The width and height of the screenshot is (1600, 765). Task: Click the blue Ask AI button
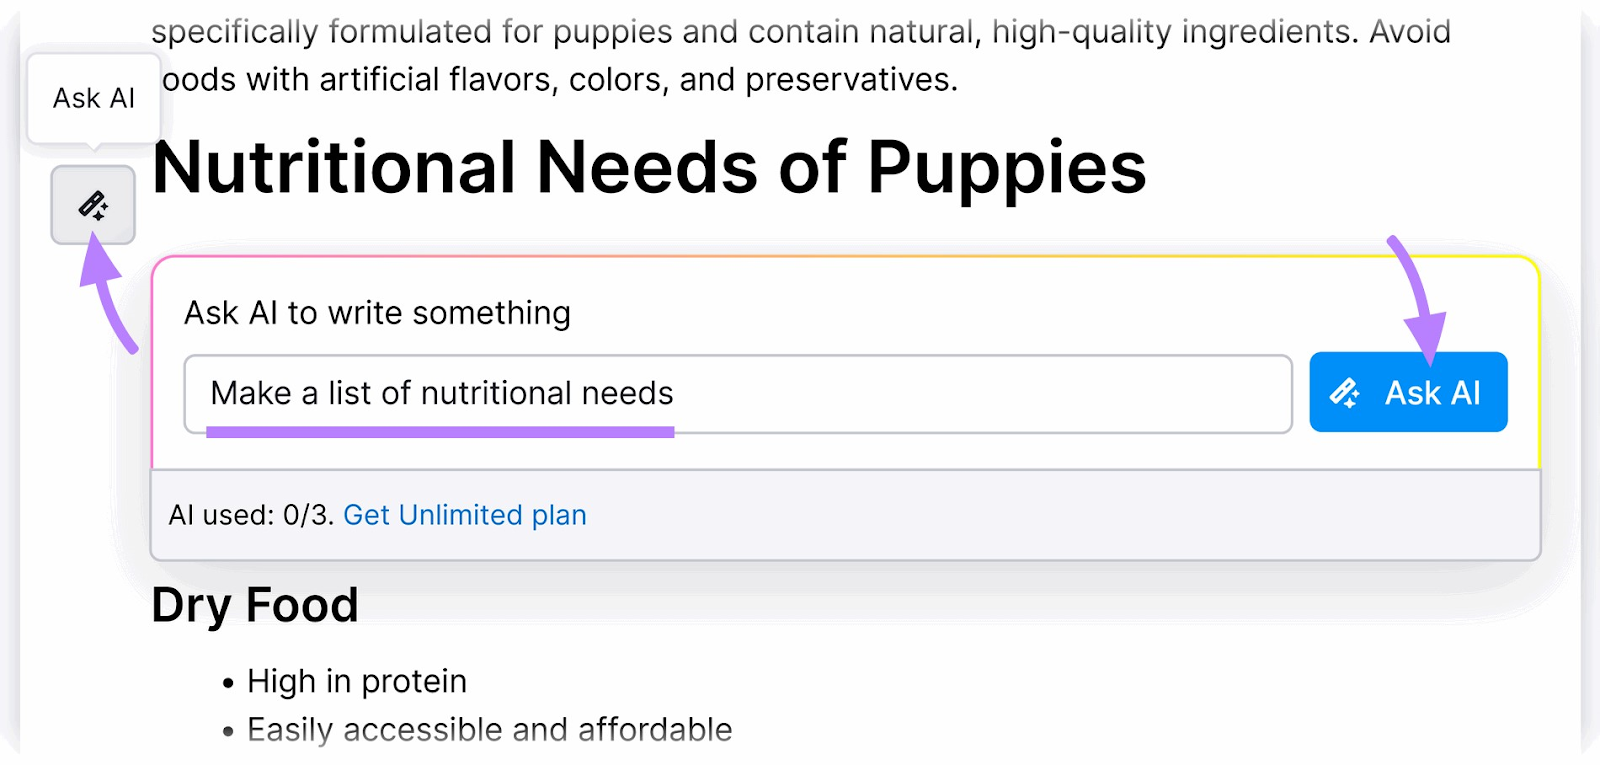tap(1408, 392)
